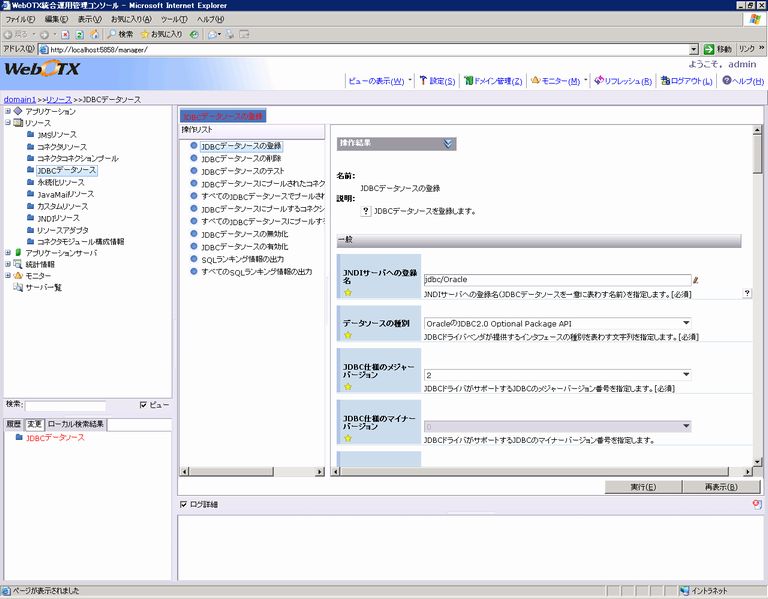
Task: Click the star icon under データソースの種別
Action: point(348,335)
